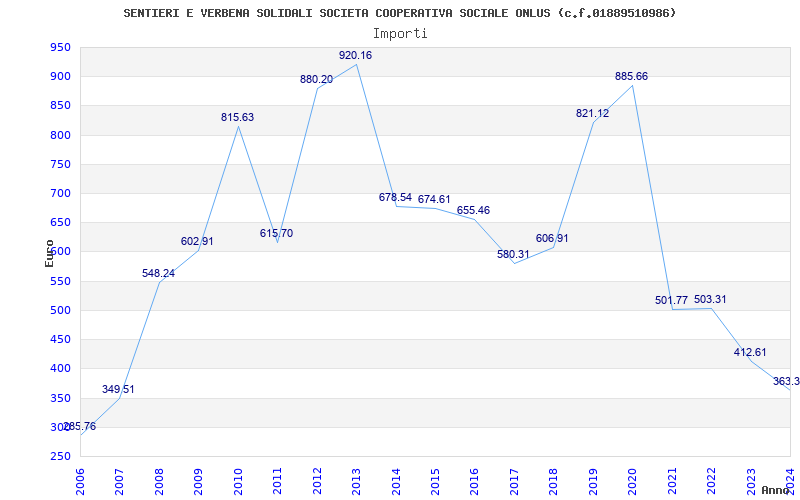The width and height of the screenshot is (800, 500).
Task: Click the 580.31 data label
Action: click(513, 254)
